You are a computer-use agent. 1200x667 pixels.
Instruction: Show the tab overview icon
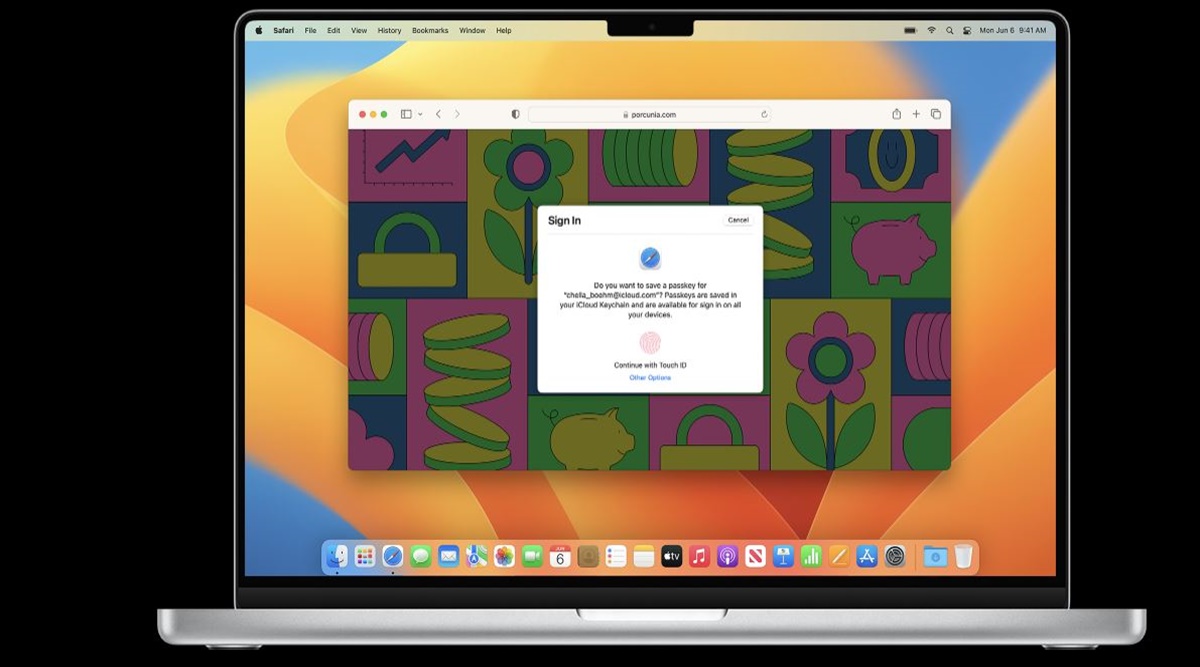point(936,114)
